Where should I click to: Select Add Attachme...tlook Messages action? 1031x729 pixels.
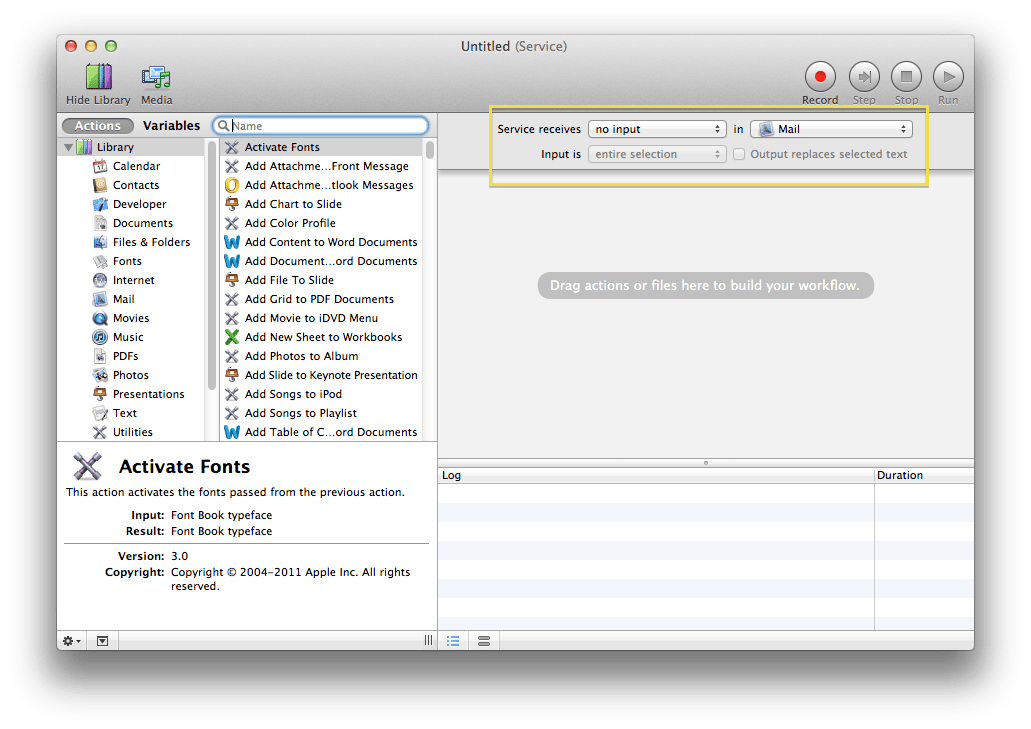(322, 185)
